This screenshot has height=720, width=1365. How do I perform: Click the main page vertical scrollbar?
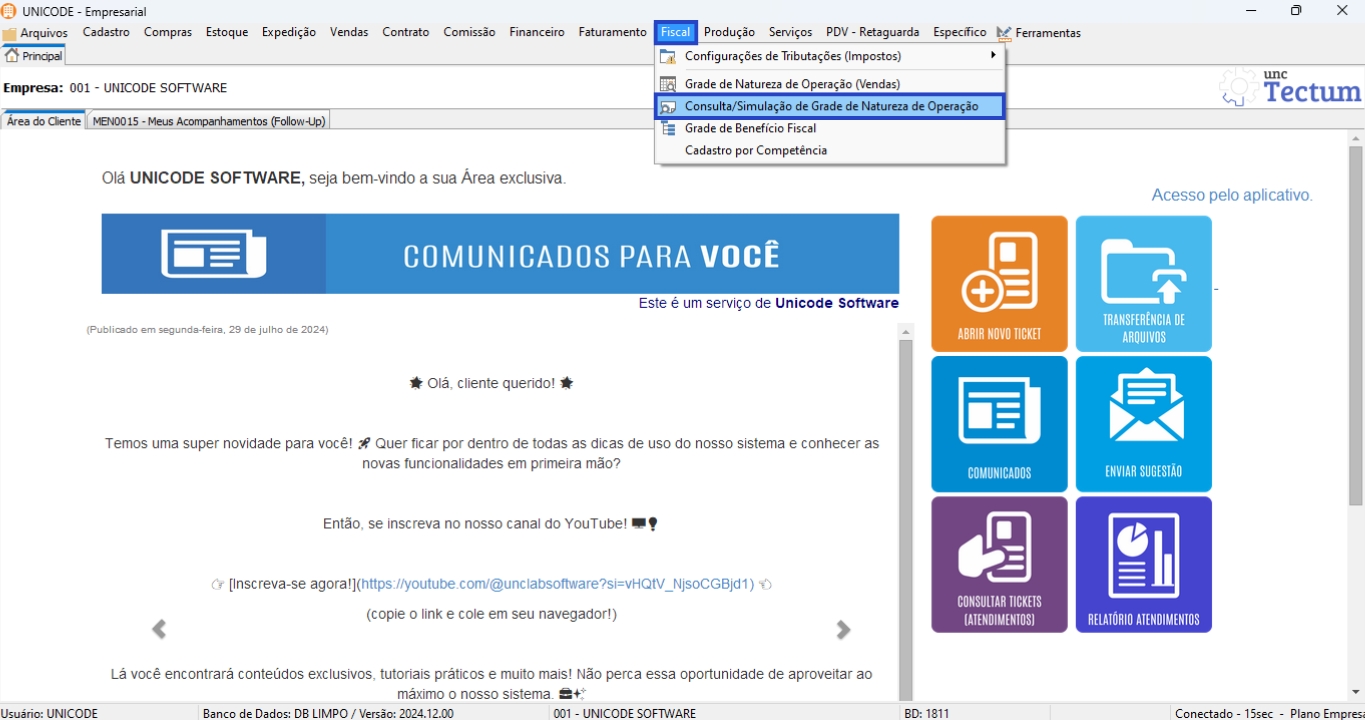(x=1356, y=400)
